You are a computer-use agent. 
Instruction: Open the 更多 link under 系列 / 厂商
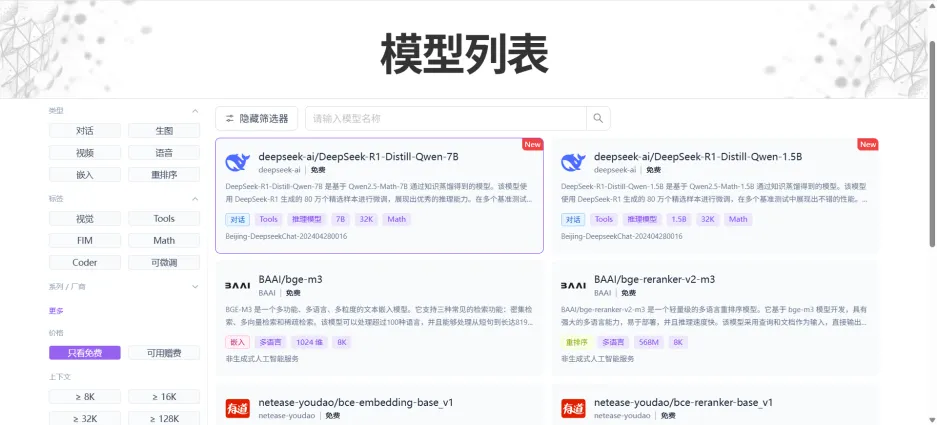tap(56, 311)
